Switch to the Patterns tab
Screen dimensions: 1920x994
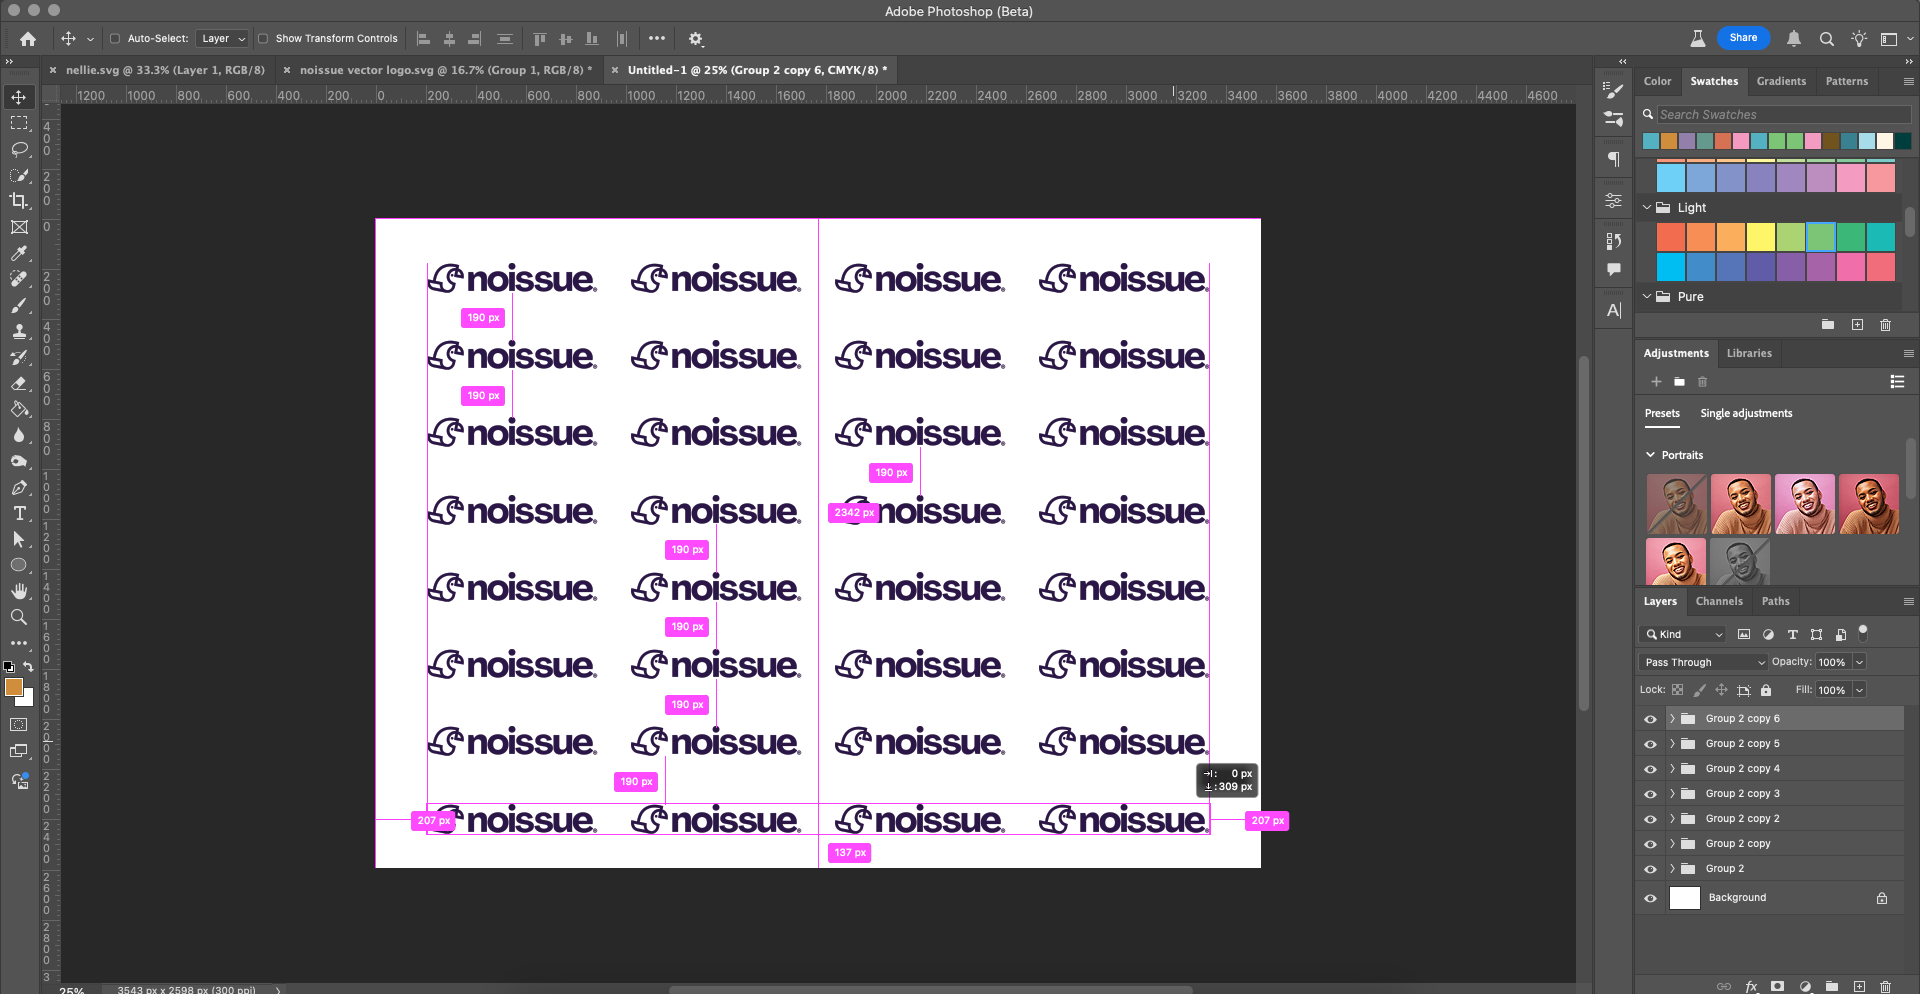pos(1846,81)
